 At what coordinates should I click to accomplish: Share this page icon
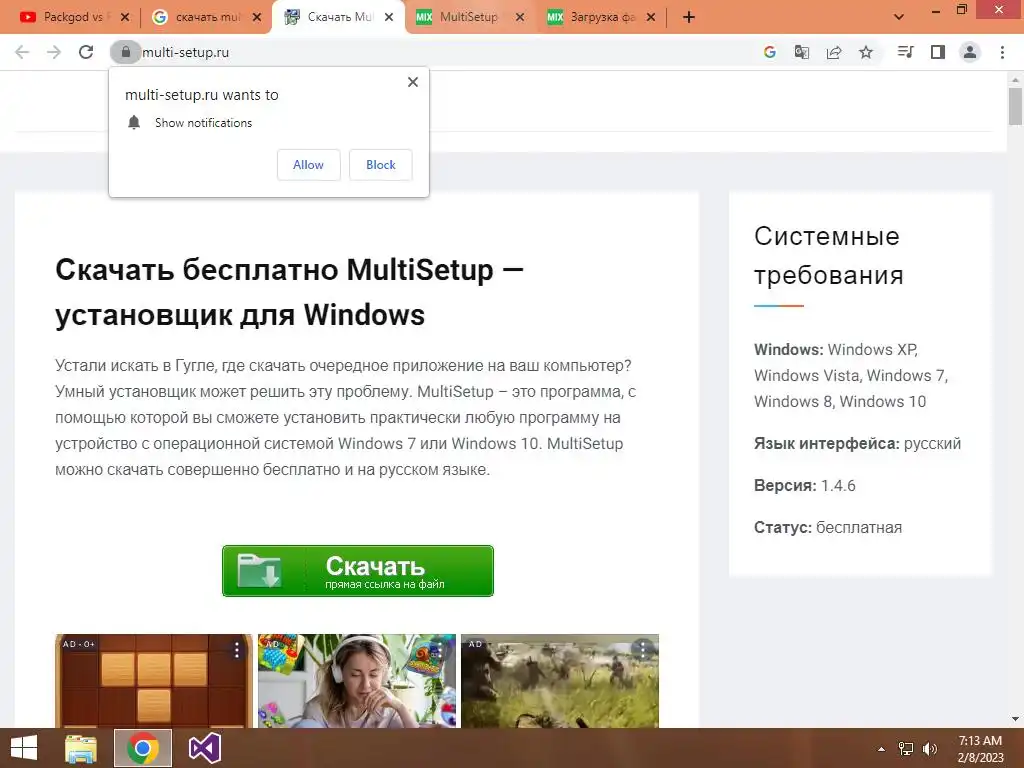tap(834, 52)
